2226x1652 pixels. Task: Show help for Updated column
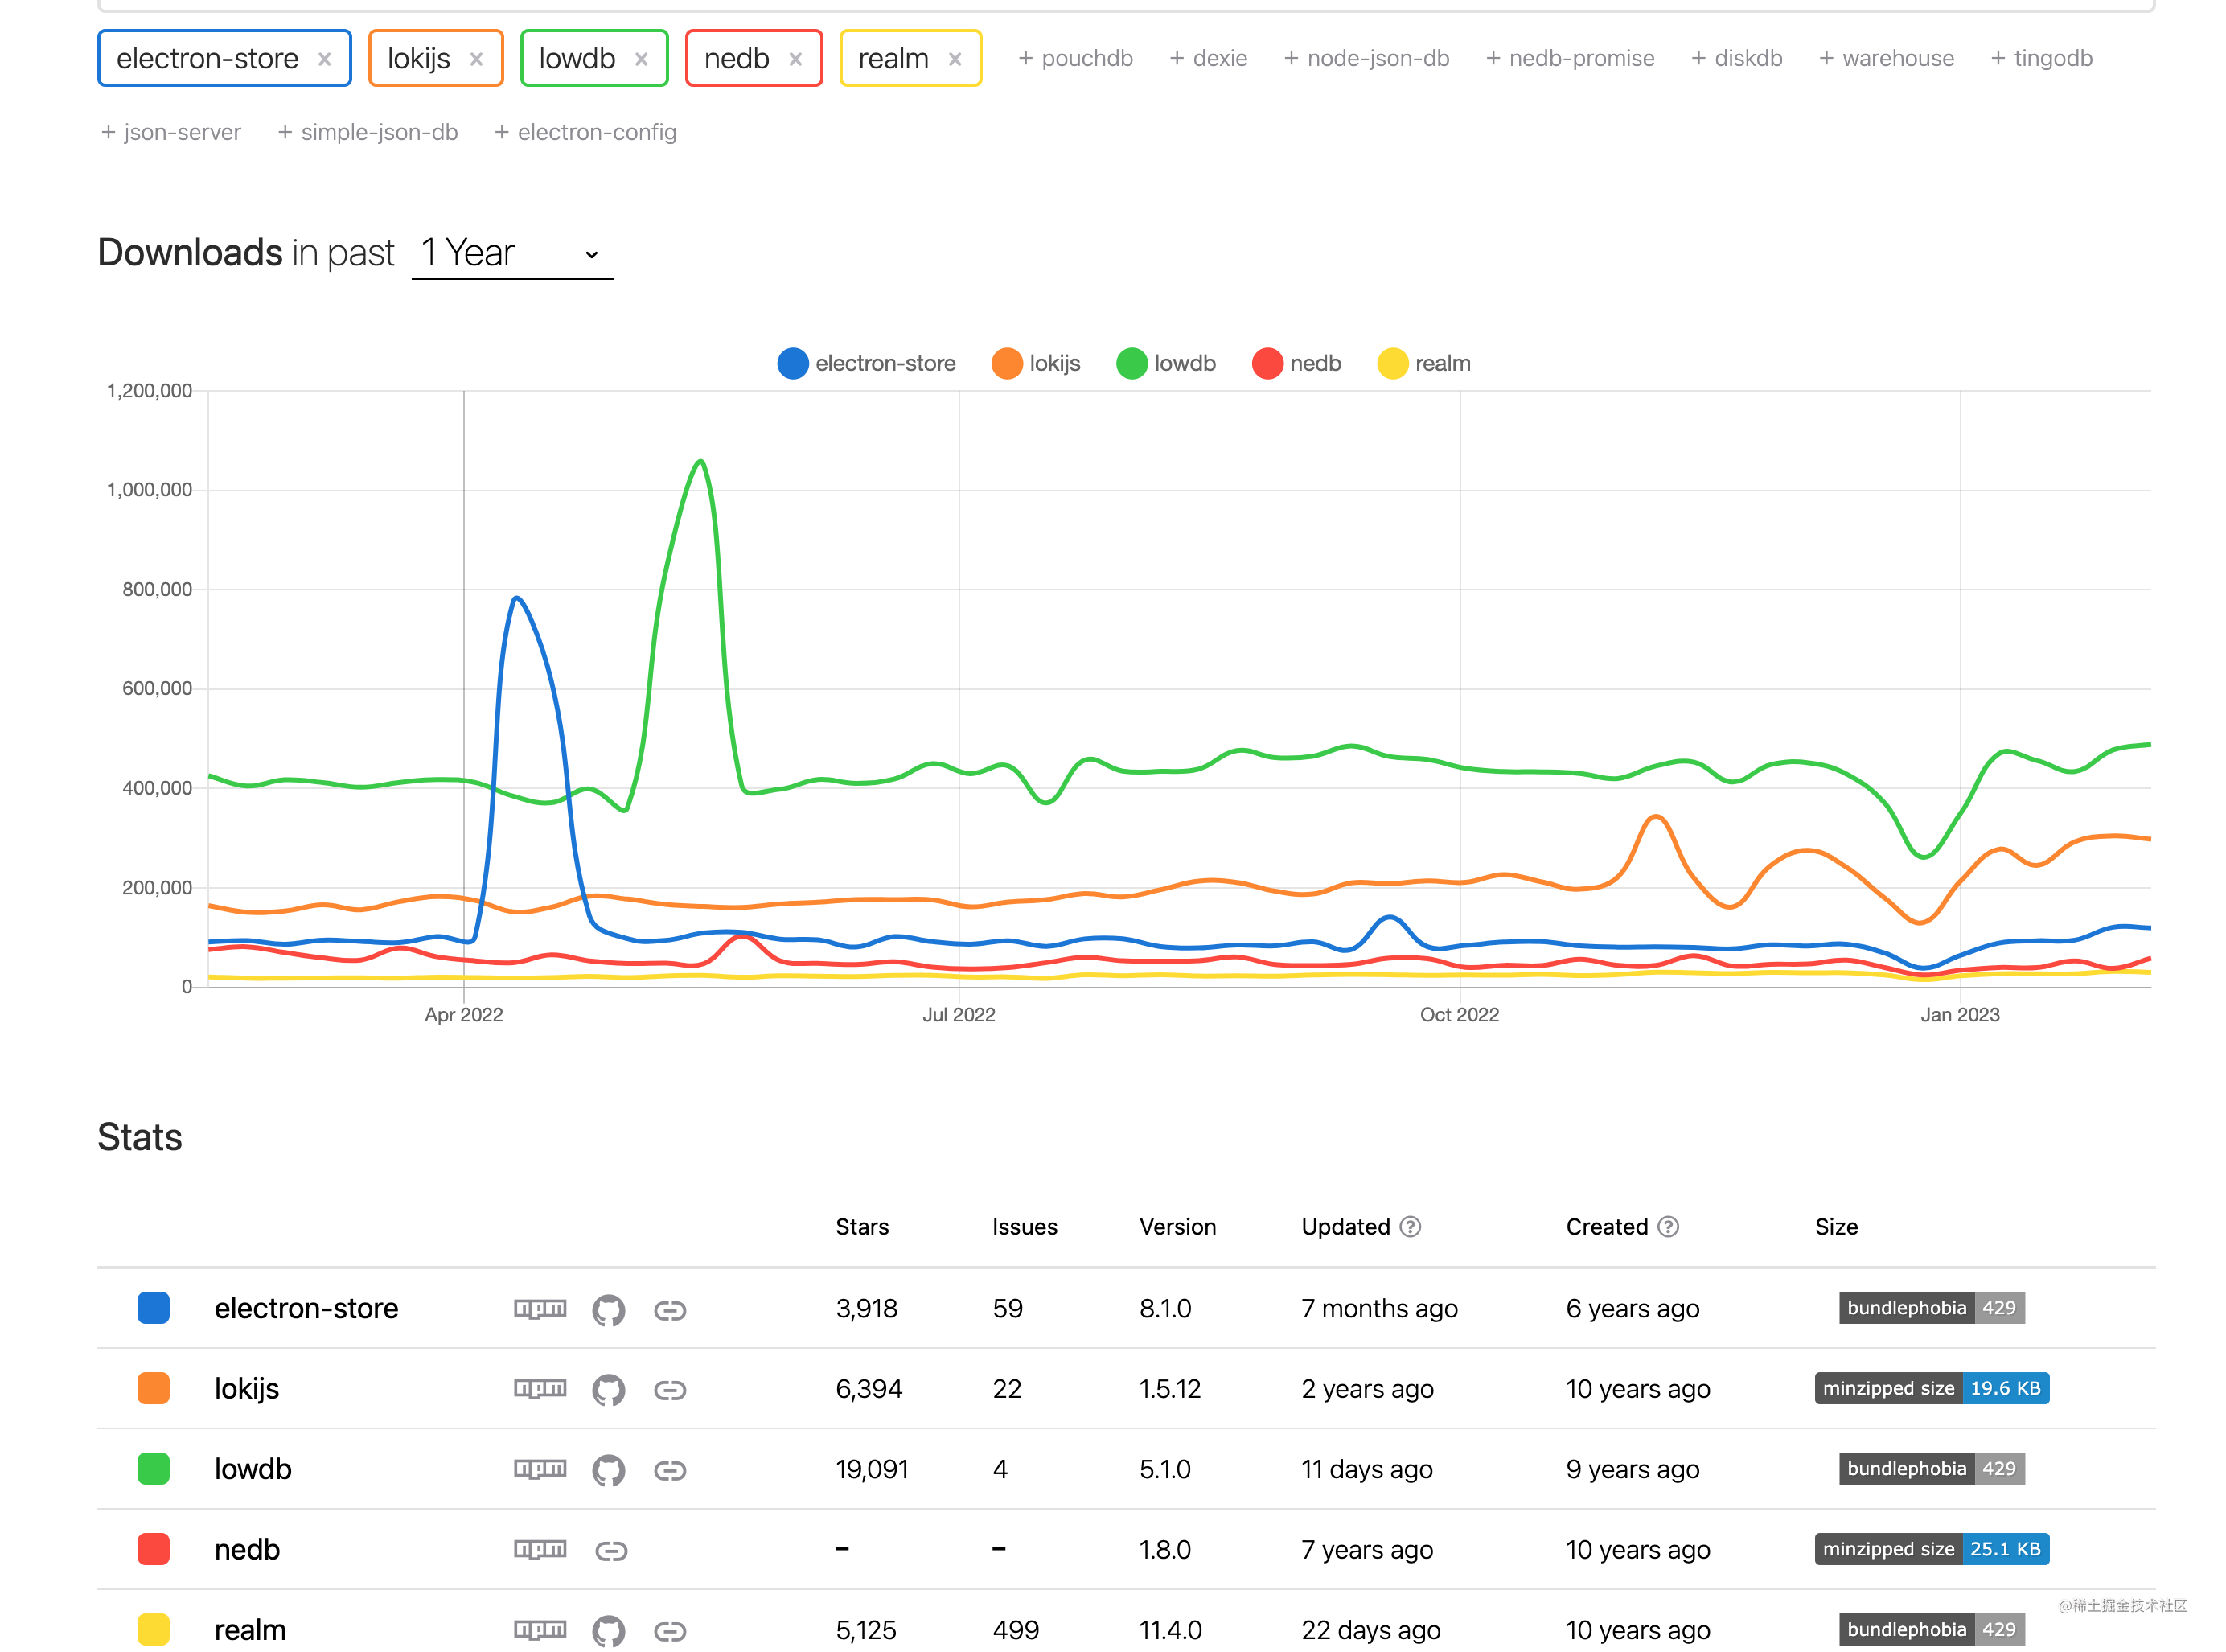[1410, 1227]
